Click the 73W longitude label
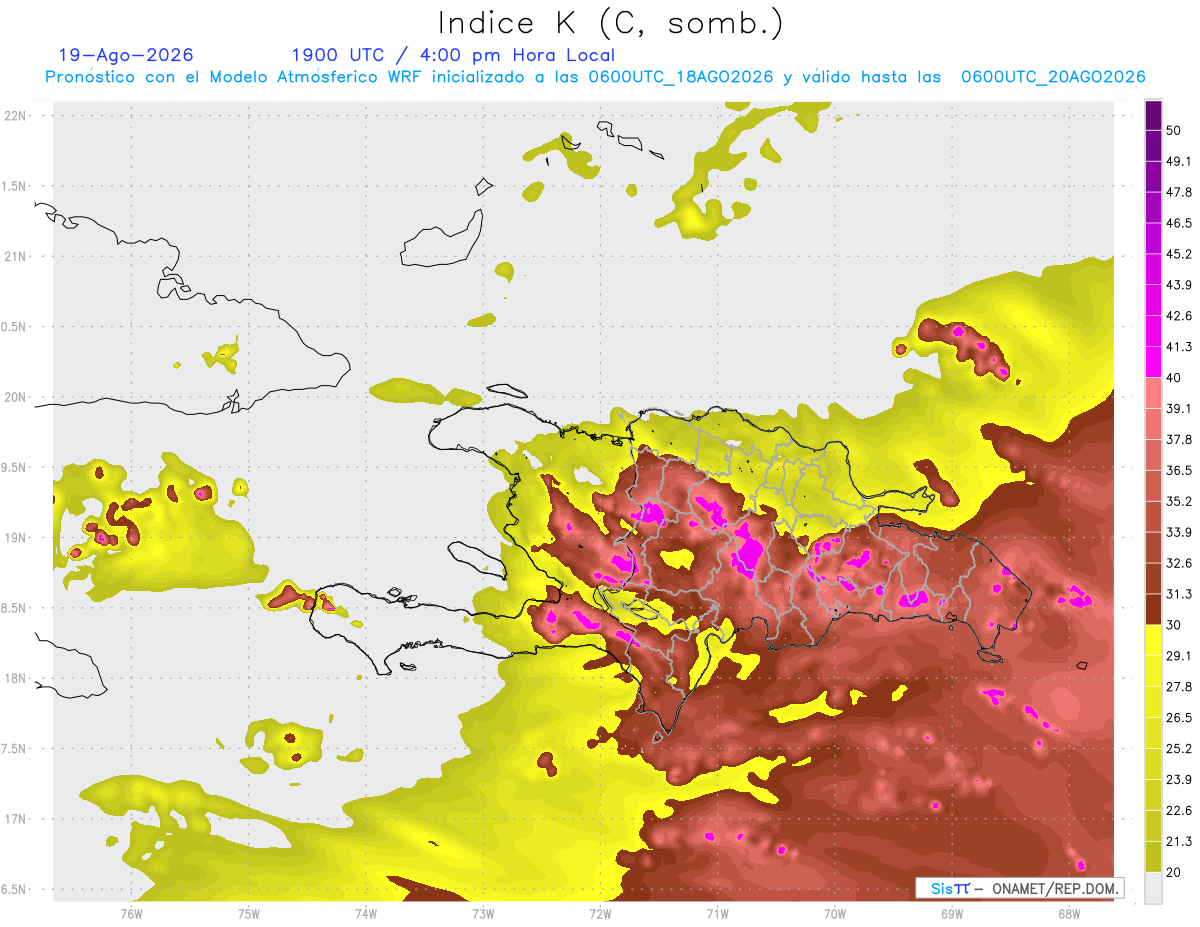The image size is (1200, 927). coord(483,913)
